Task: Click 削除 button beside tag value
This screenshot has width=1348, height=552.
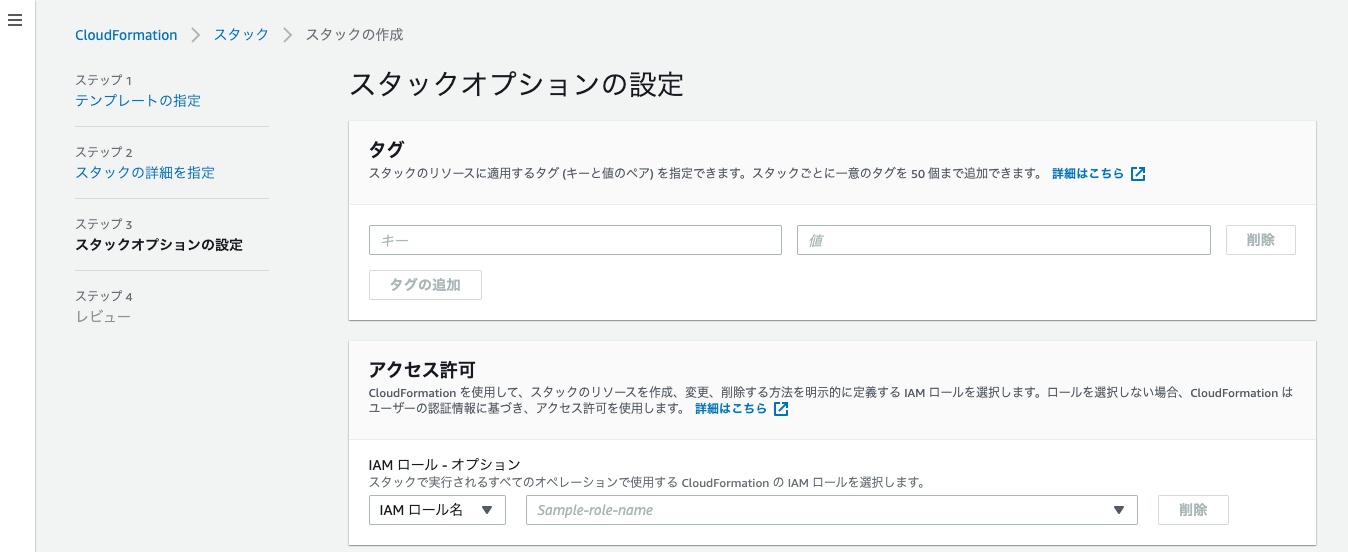Action: click(1261, 240)
